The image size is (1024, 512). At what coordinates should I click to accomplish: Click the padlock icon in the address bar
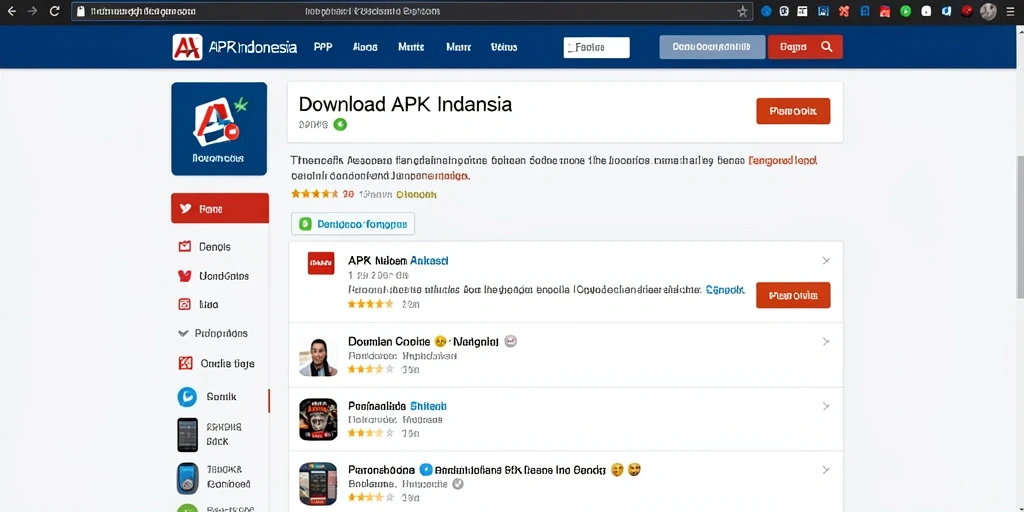81,11
